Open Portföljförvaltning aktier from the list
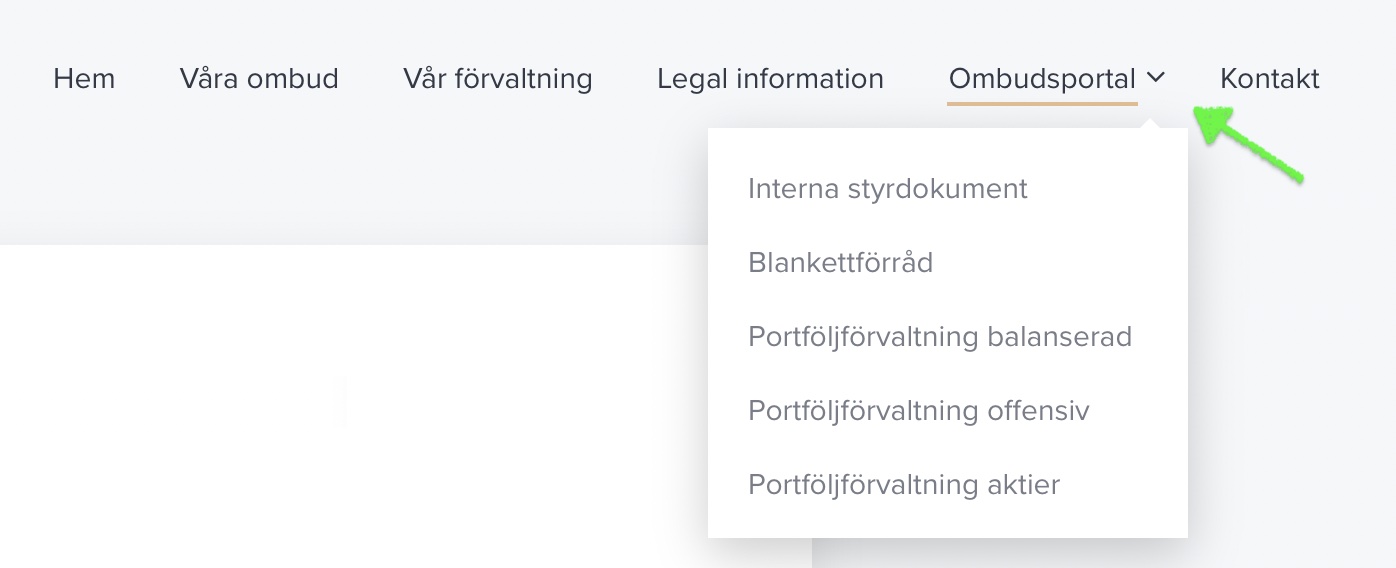1396x568 pixels. 904,485
